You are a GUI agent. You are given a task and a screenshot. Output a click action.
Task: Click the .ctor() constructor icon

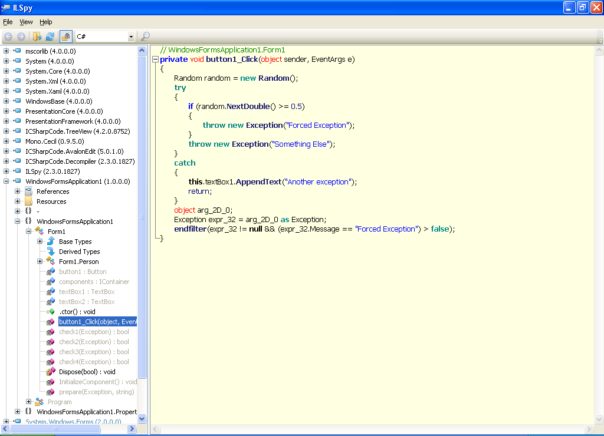[50, 312]
